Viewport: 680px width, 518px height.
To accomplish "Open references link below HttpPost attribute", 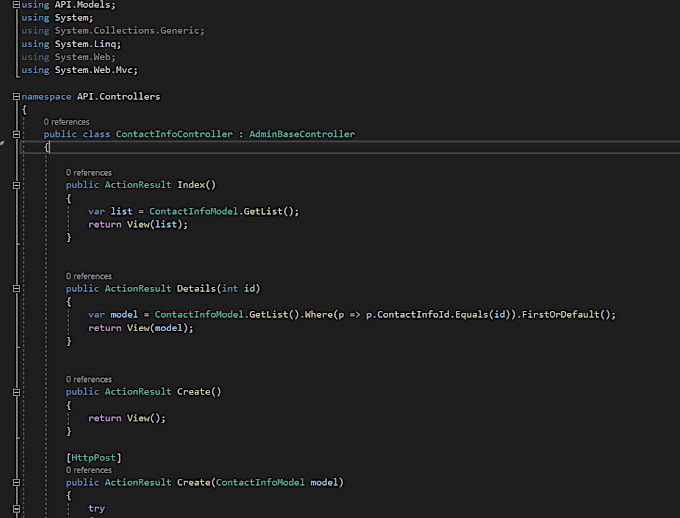I will (x=88, y=470).
